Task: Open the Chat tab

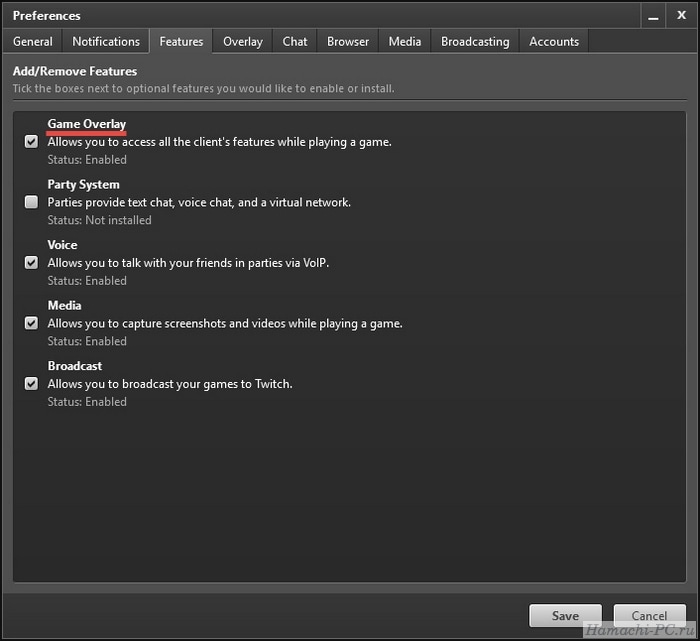Action: pos(295,42)
